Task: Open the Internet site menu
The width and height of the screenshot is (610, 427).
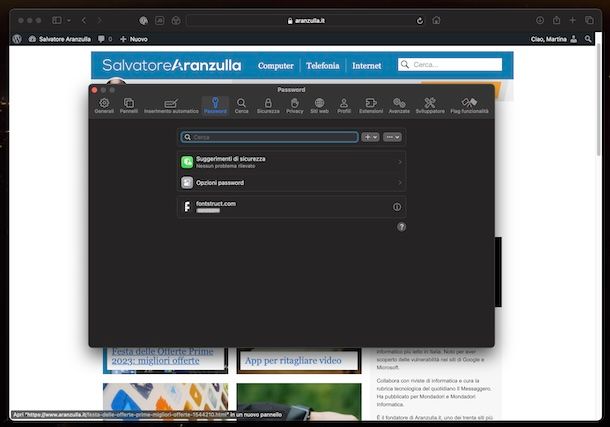Action: click(x=366, y=66)
